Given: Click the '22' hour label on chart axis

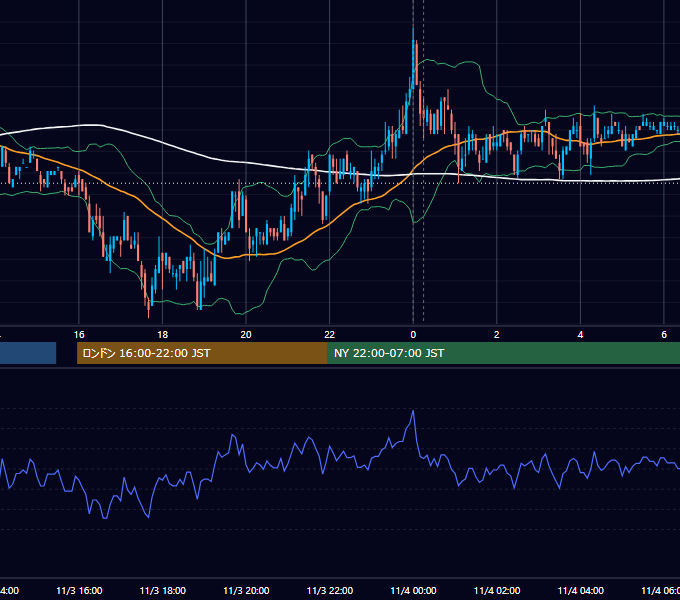Looking at the screenshot, I should pos(330,335).
